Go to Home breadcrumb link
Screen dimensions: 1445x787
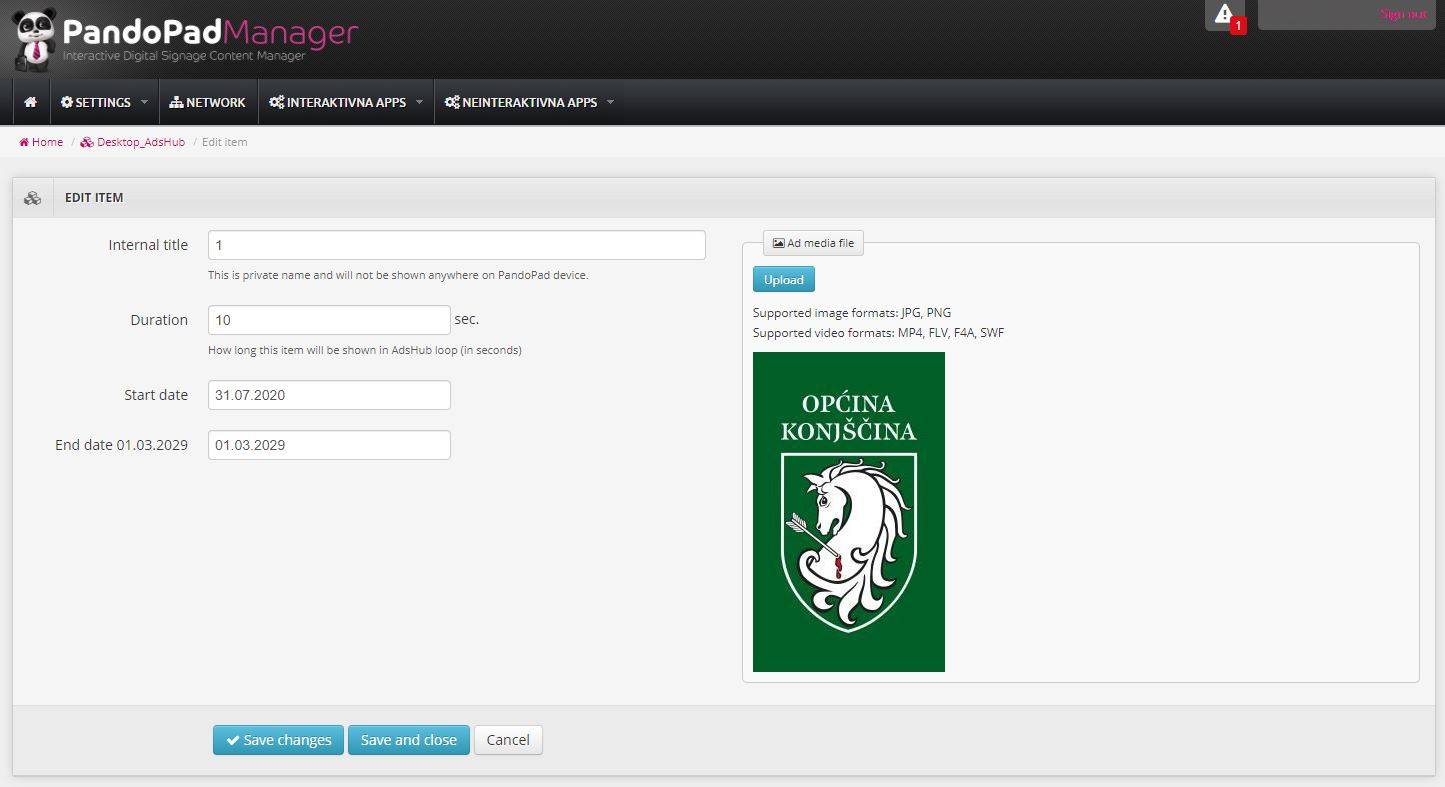(x=41, y=142)
